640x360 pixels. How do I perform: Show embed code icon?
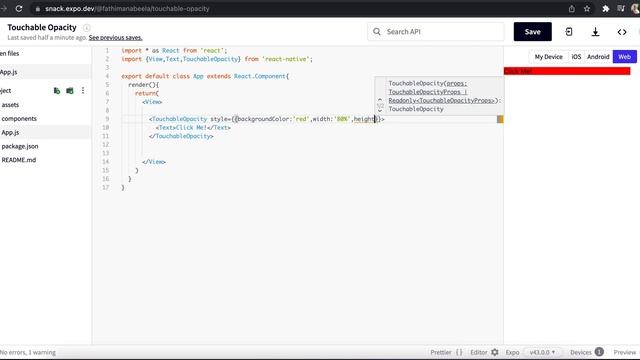622,32
